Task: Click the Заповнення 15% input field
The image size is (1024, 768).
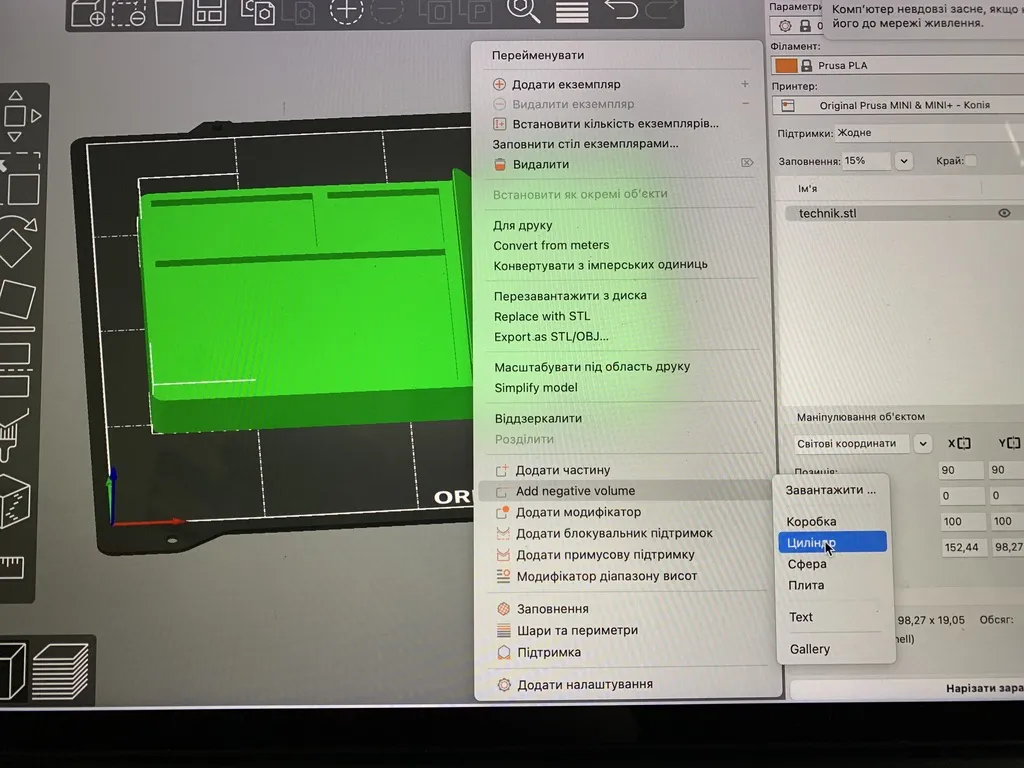Action: pos(865,161)
